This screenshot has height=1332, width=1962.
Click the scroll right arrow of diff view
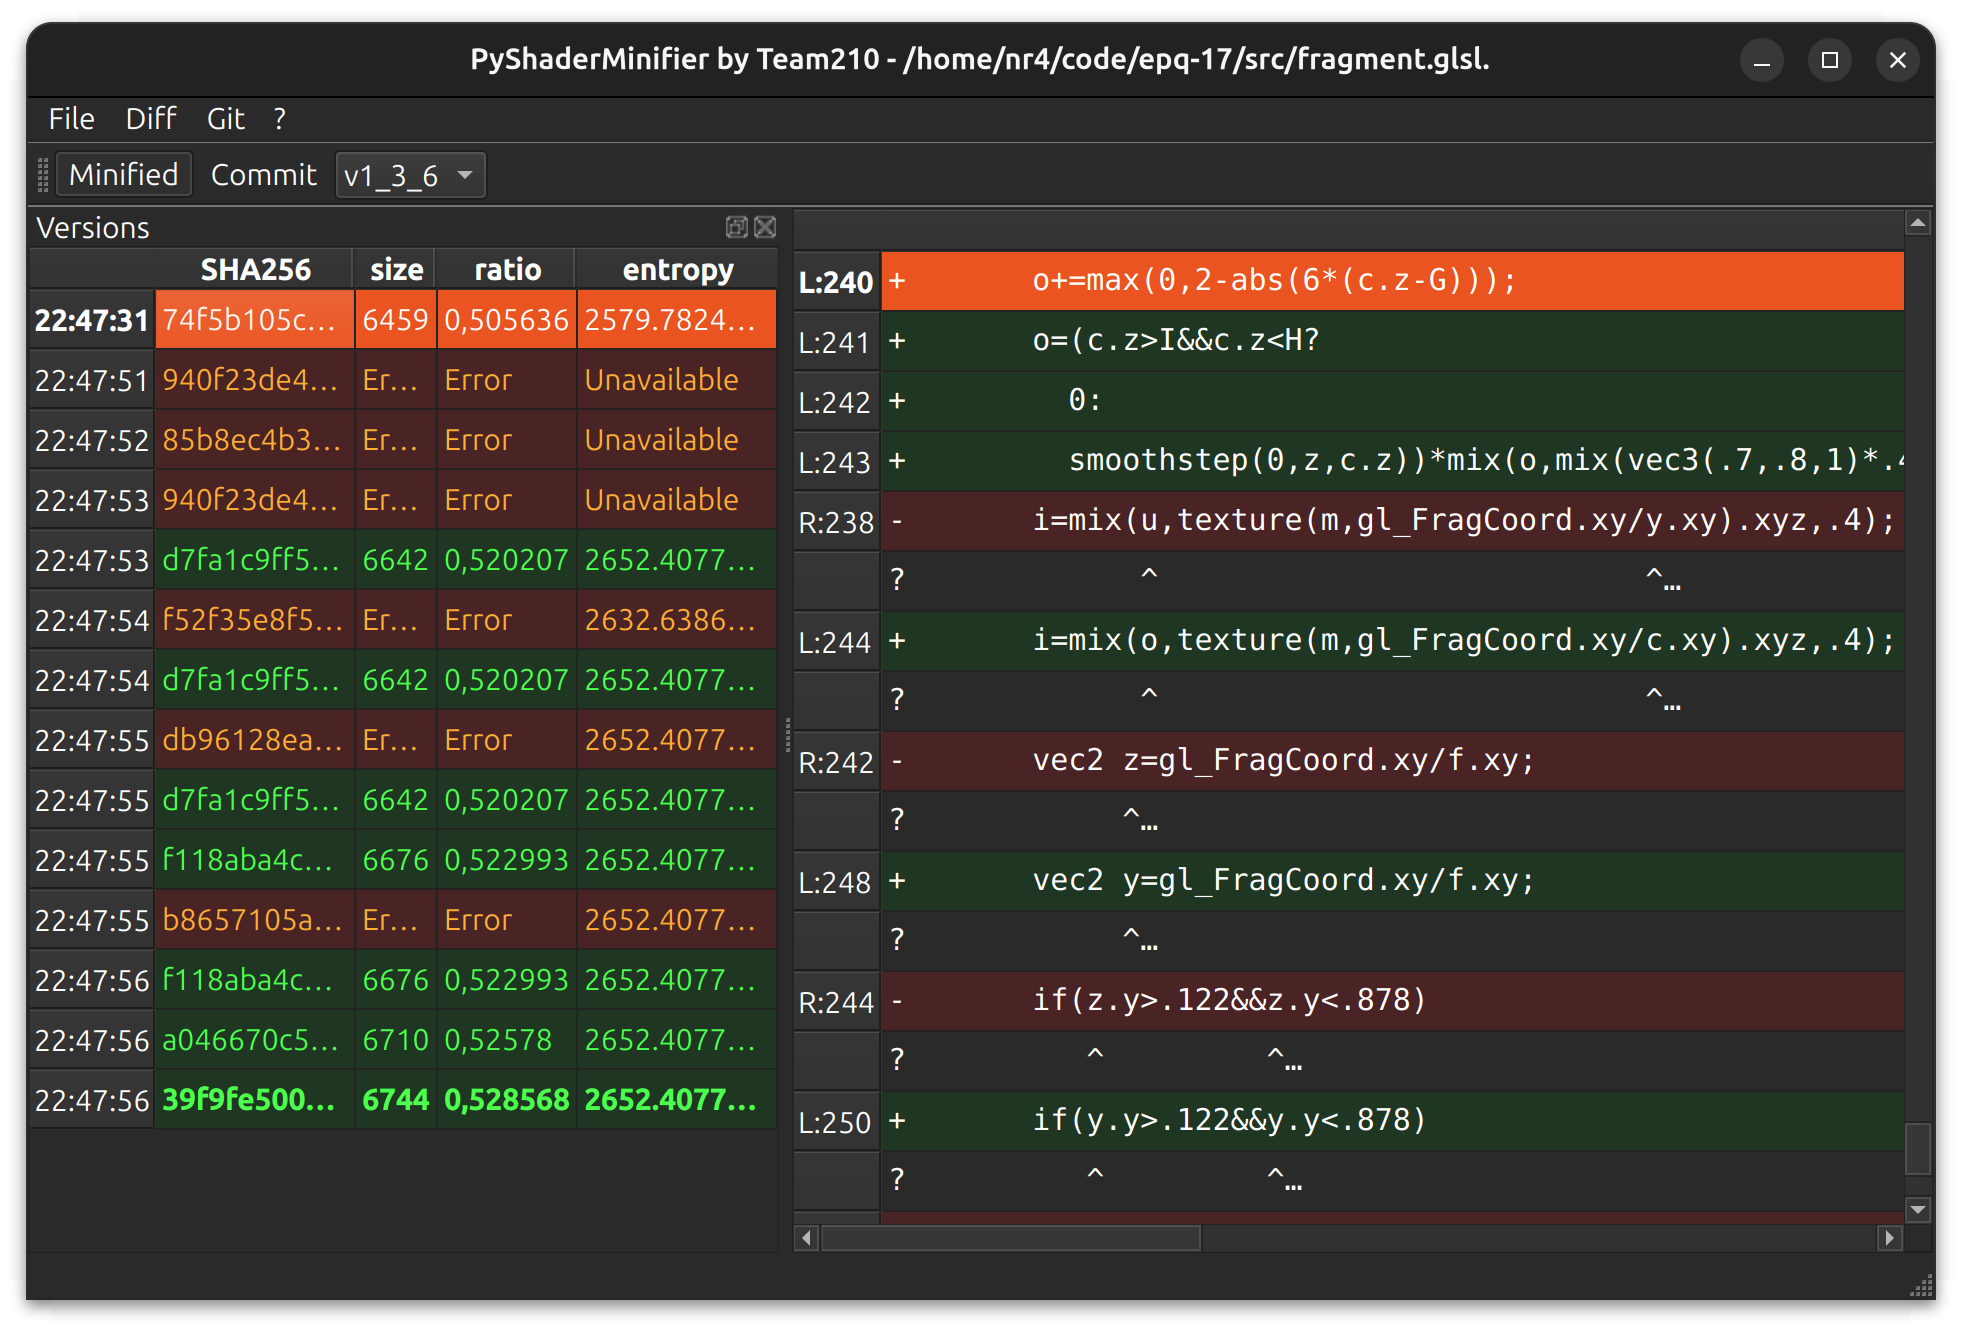click(x=1889, y=1238)
